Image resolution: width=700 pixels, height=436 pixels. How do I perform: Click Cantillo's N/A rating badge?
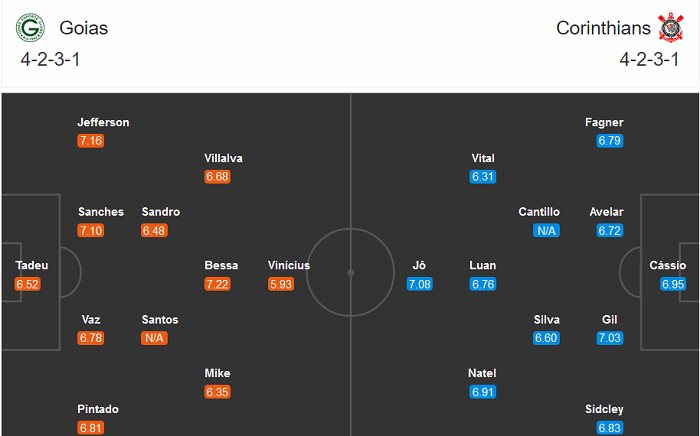(547, 230)
